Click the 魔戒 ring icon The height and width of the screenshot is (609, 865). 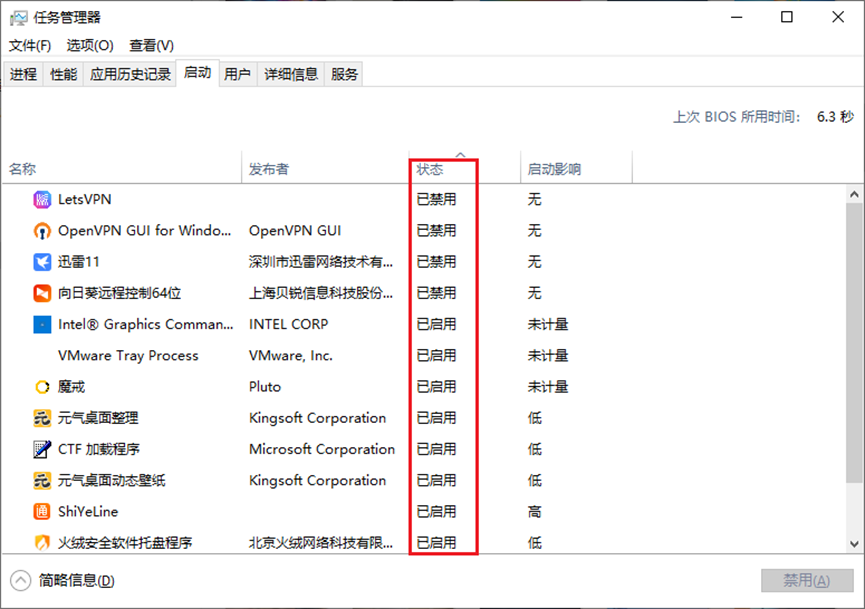pyautogui.click(x=42, y=387)
